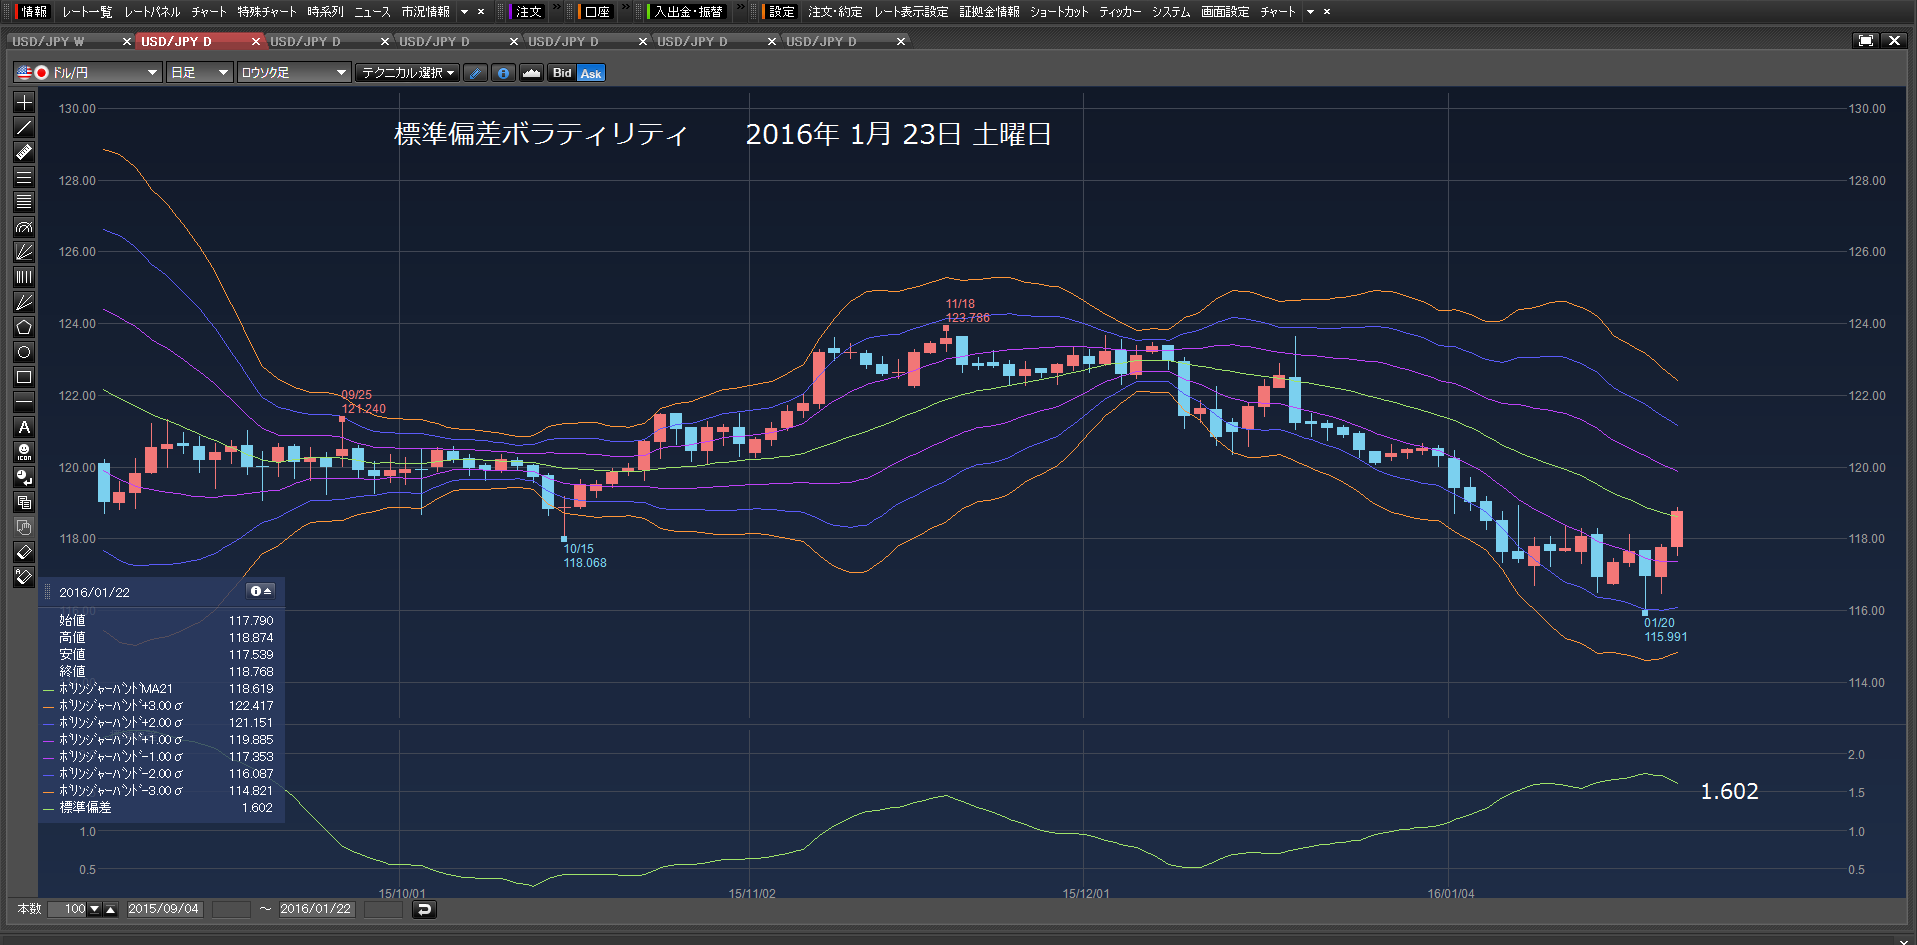Image resolution: width=1917 pixels, height=945 pixels.
Task: Click the 入出金・振替 button
Action: 688,12
